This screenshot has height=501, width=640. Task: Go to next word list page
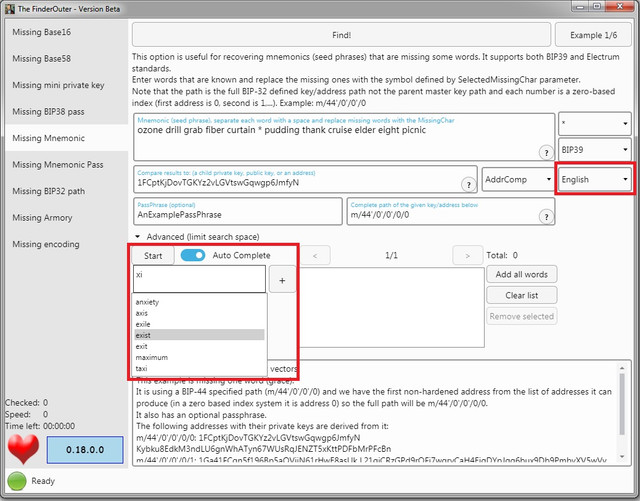pyautogui.click(x=467, y=256)
